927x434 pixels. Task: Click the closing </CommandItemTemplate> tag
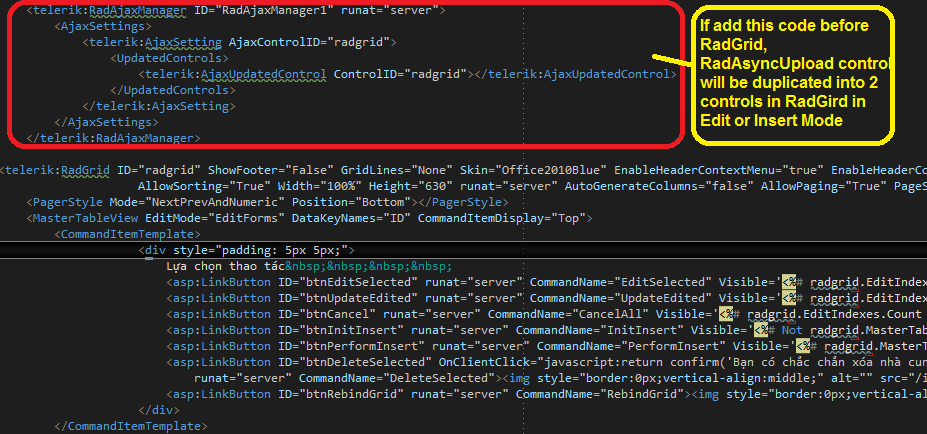pos(131,426)
